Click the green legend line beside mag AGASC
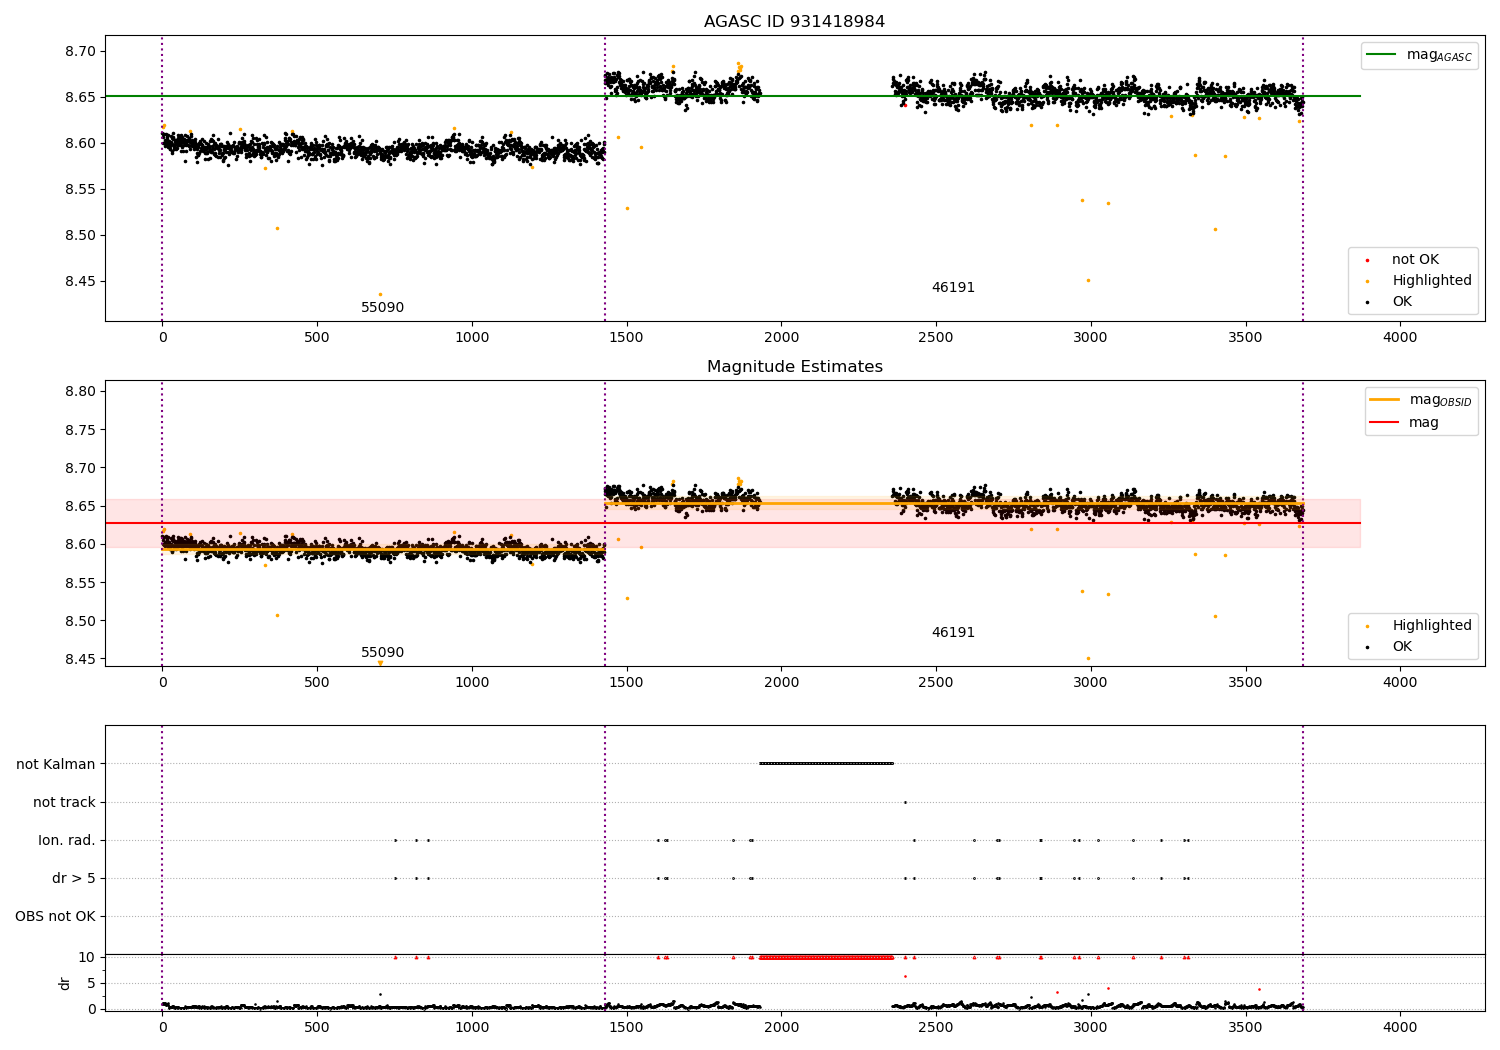 pos(1382,55)
